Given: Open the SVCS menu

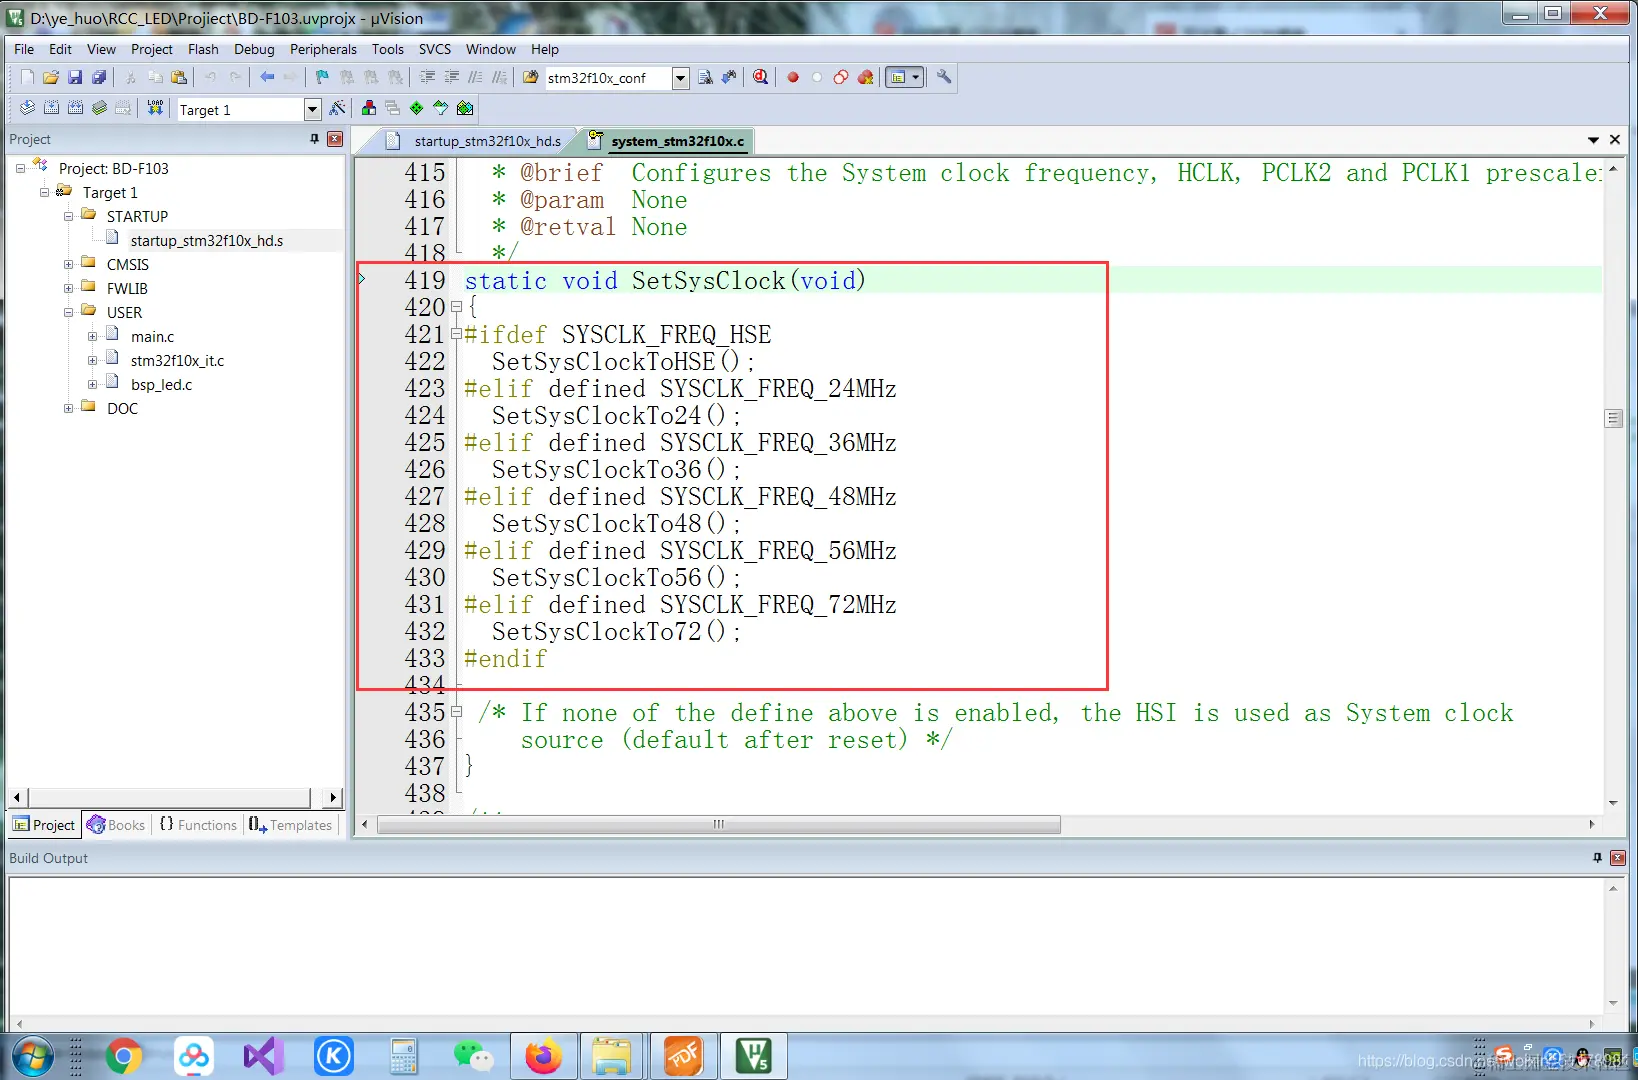Looking at the screenshot, I should pos(435,49).
